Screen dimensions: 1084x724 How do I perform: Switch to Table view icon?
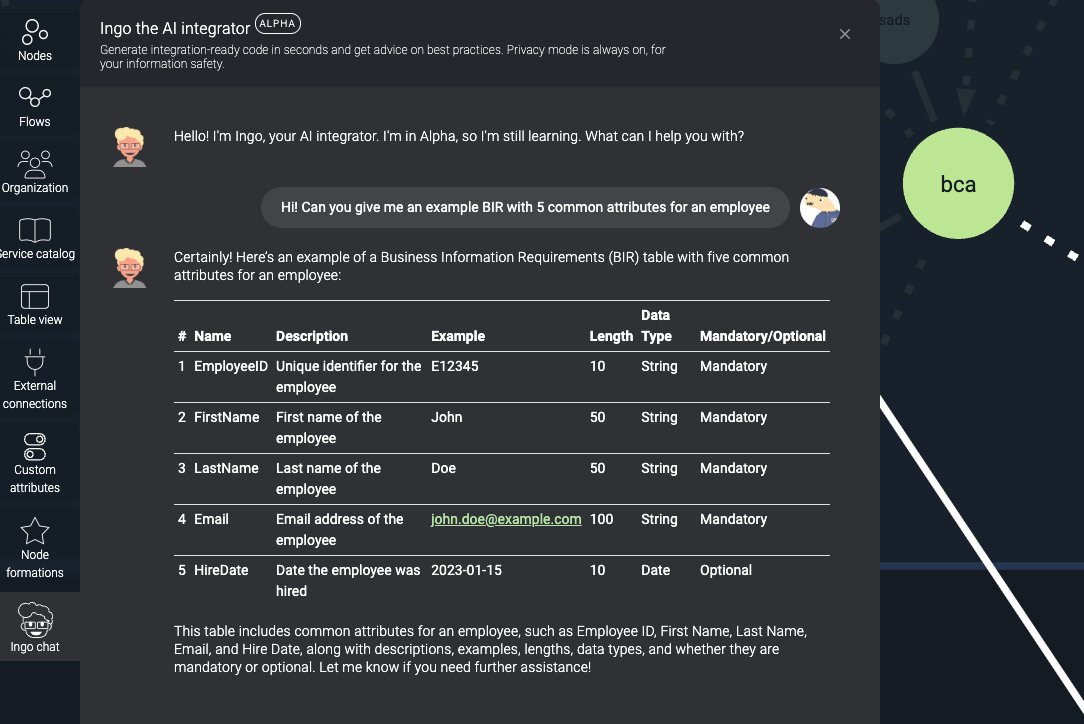(x=35, y=297)
